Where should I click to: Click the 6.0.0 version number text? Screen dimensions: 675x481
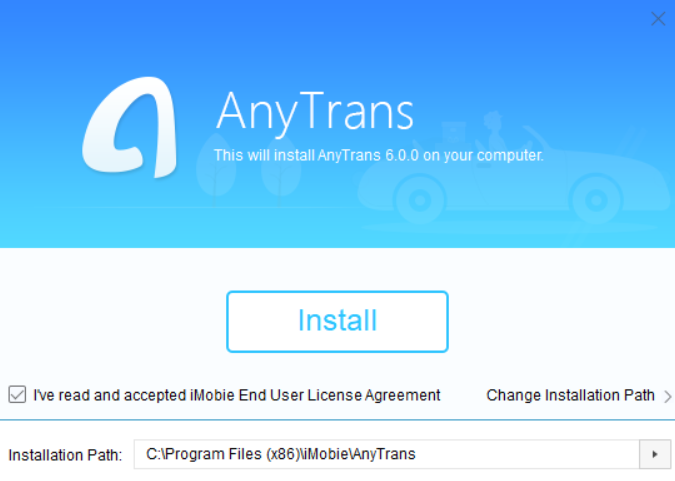point(402,155)
